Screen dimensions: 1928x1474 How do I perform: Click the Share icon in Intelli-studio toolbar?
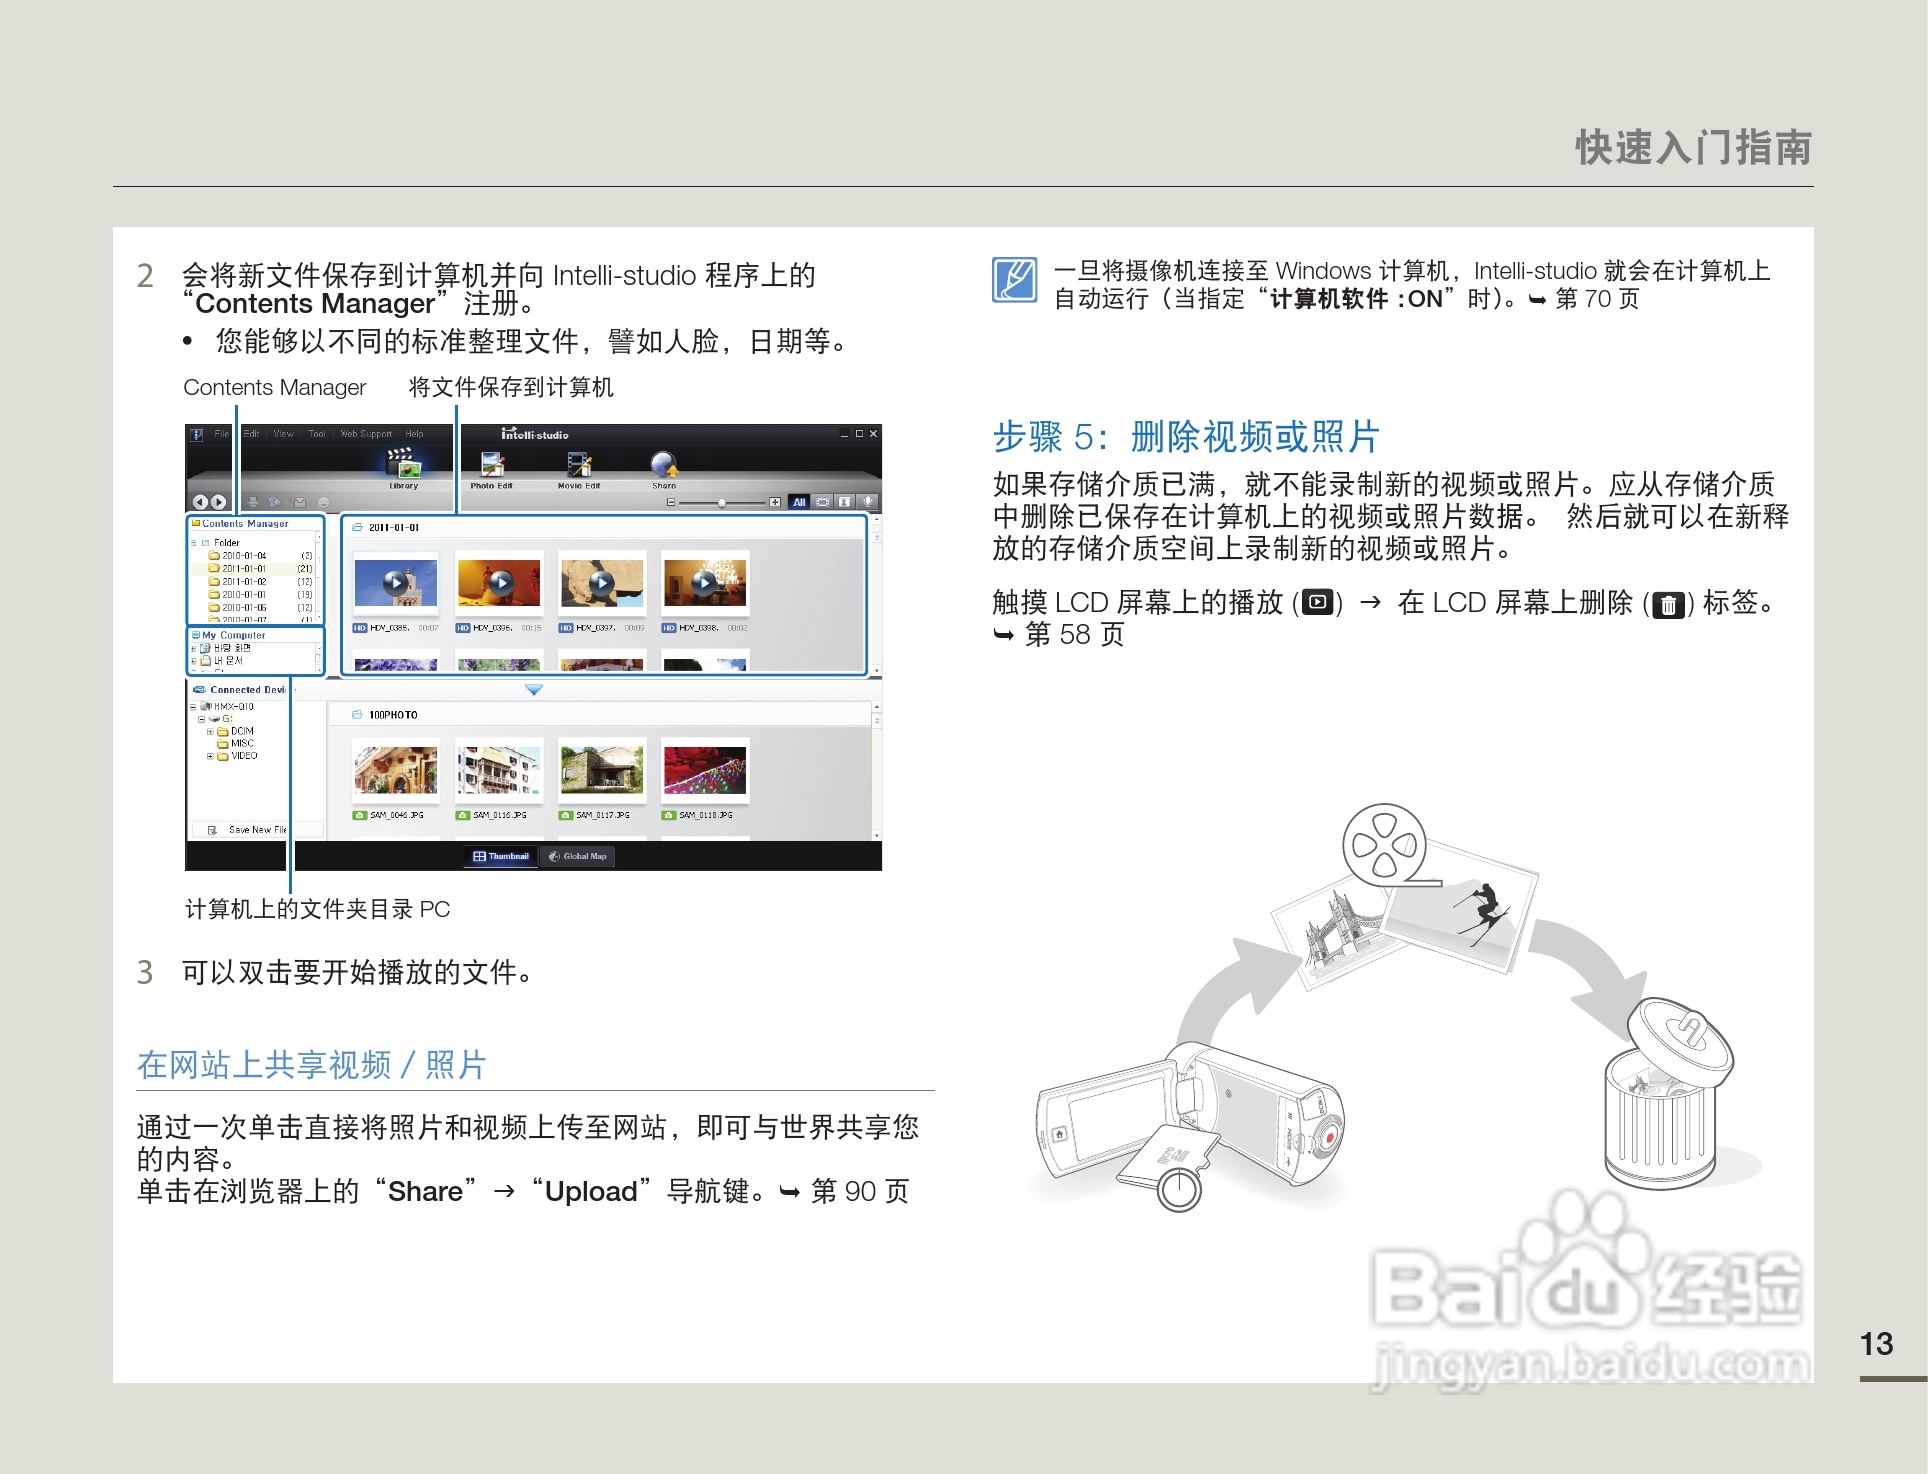point(664,464)
